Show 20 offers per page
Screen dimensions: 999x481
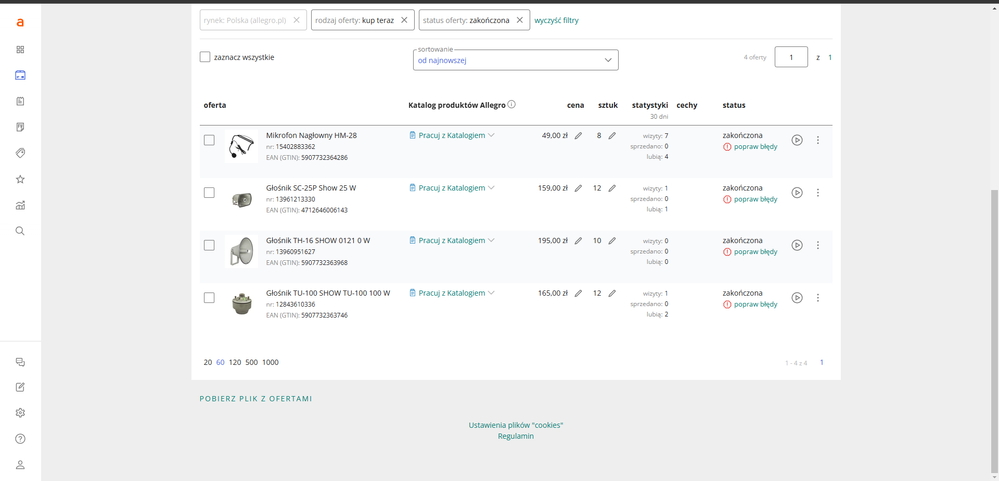click(x=208, y=363)
